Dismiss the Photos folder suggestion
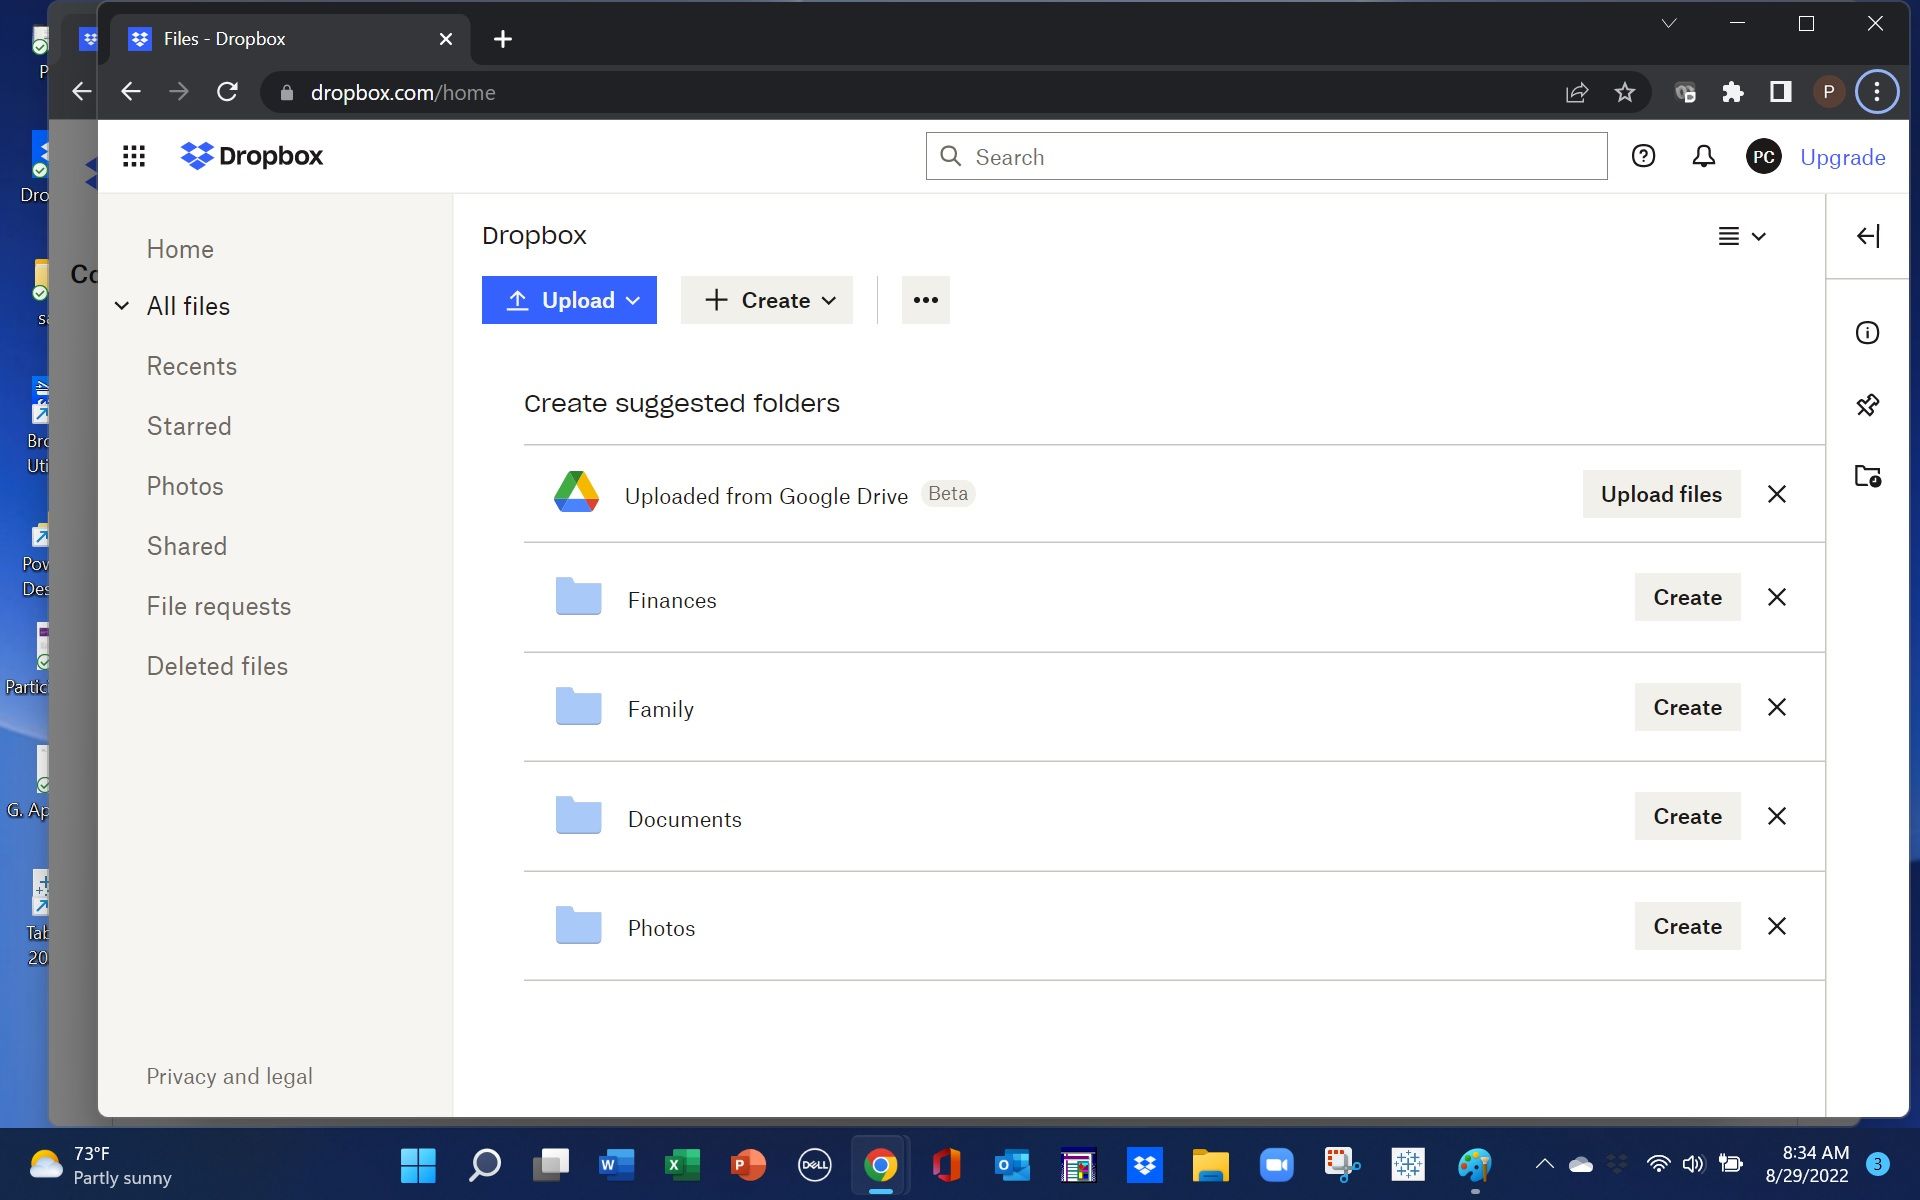This screenshot has width=1920, height=1200. click(1777, 926)
